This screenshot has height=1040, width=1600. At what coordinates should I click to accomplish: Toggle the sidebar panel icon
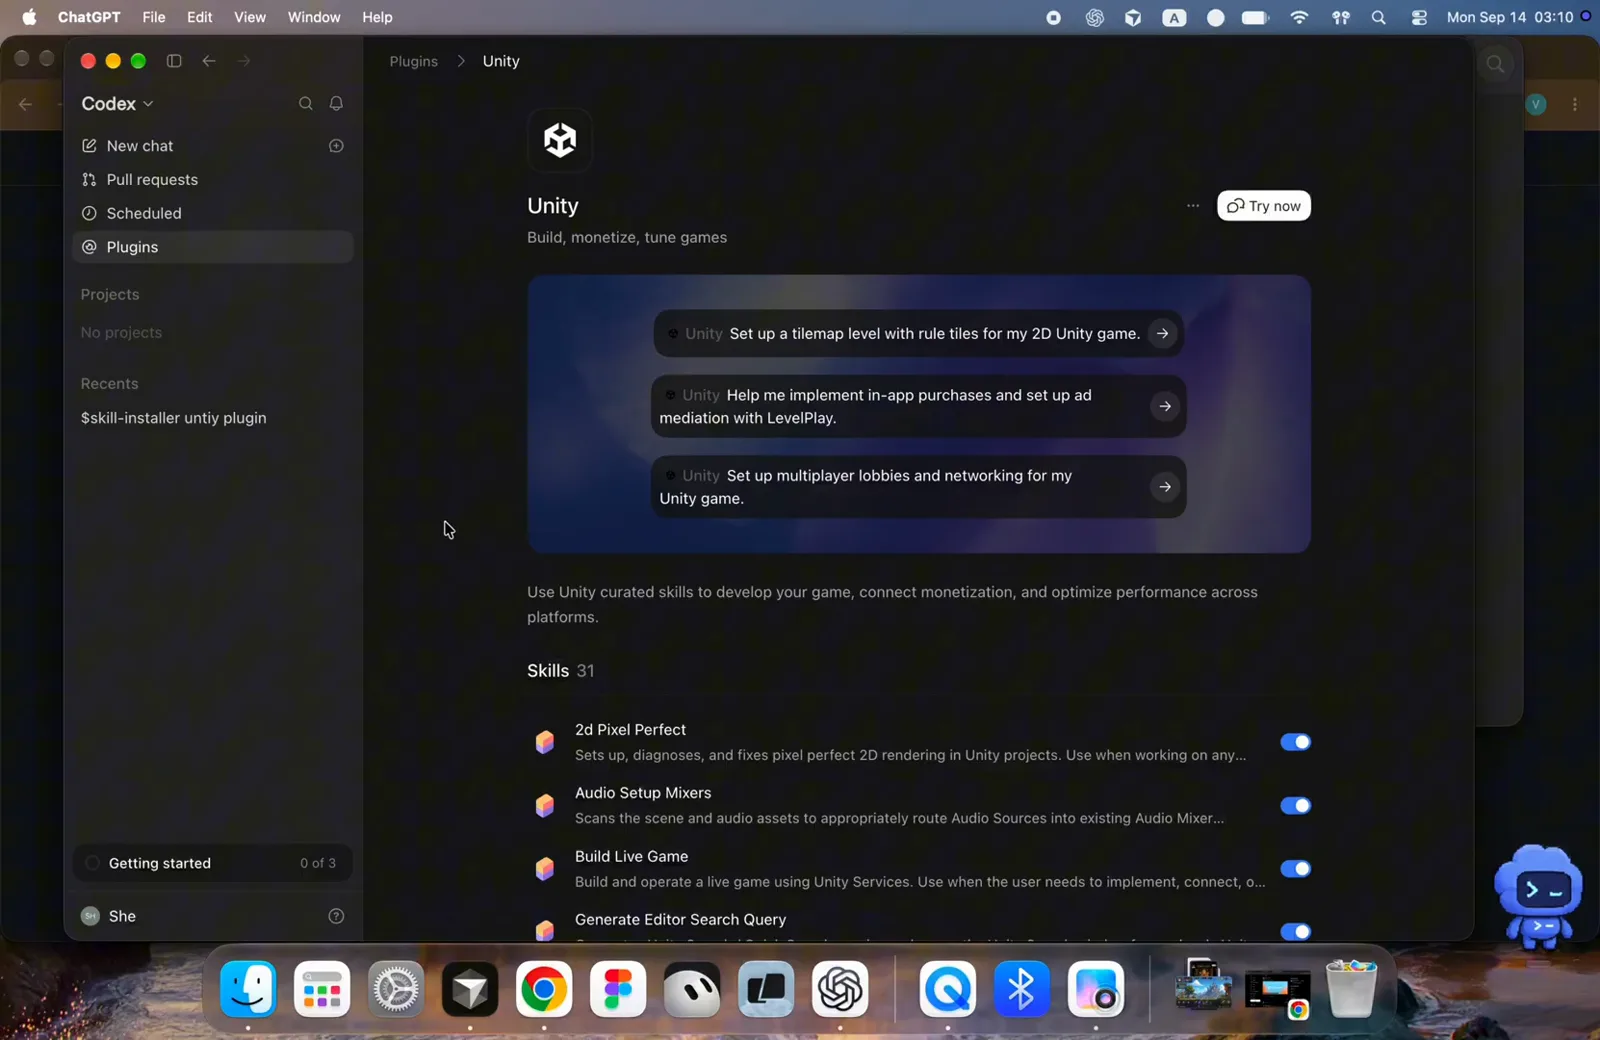[x=174, y=61]
